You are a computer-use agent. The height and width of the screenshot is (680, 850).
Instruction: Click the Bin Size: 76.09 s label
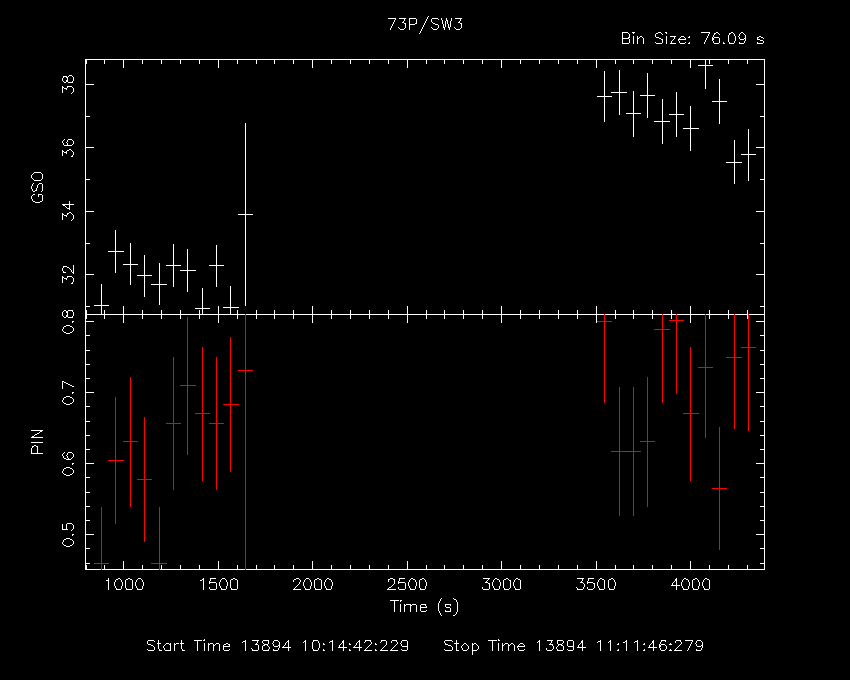(692, 39)
